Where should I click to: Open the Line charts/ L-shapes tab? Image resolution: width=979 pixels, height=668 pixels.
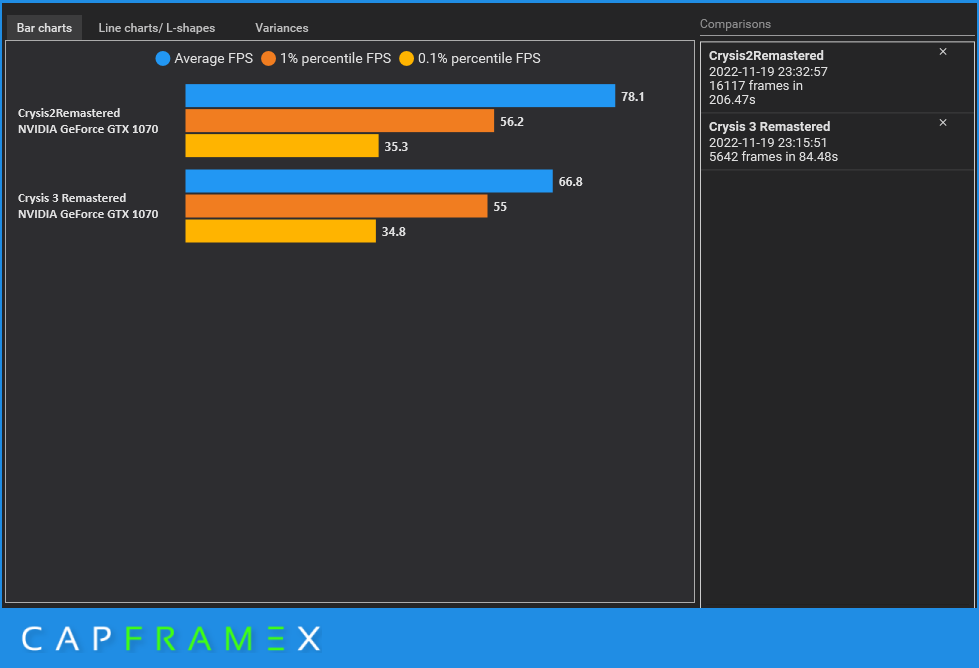157,28
